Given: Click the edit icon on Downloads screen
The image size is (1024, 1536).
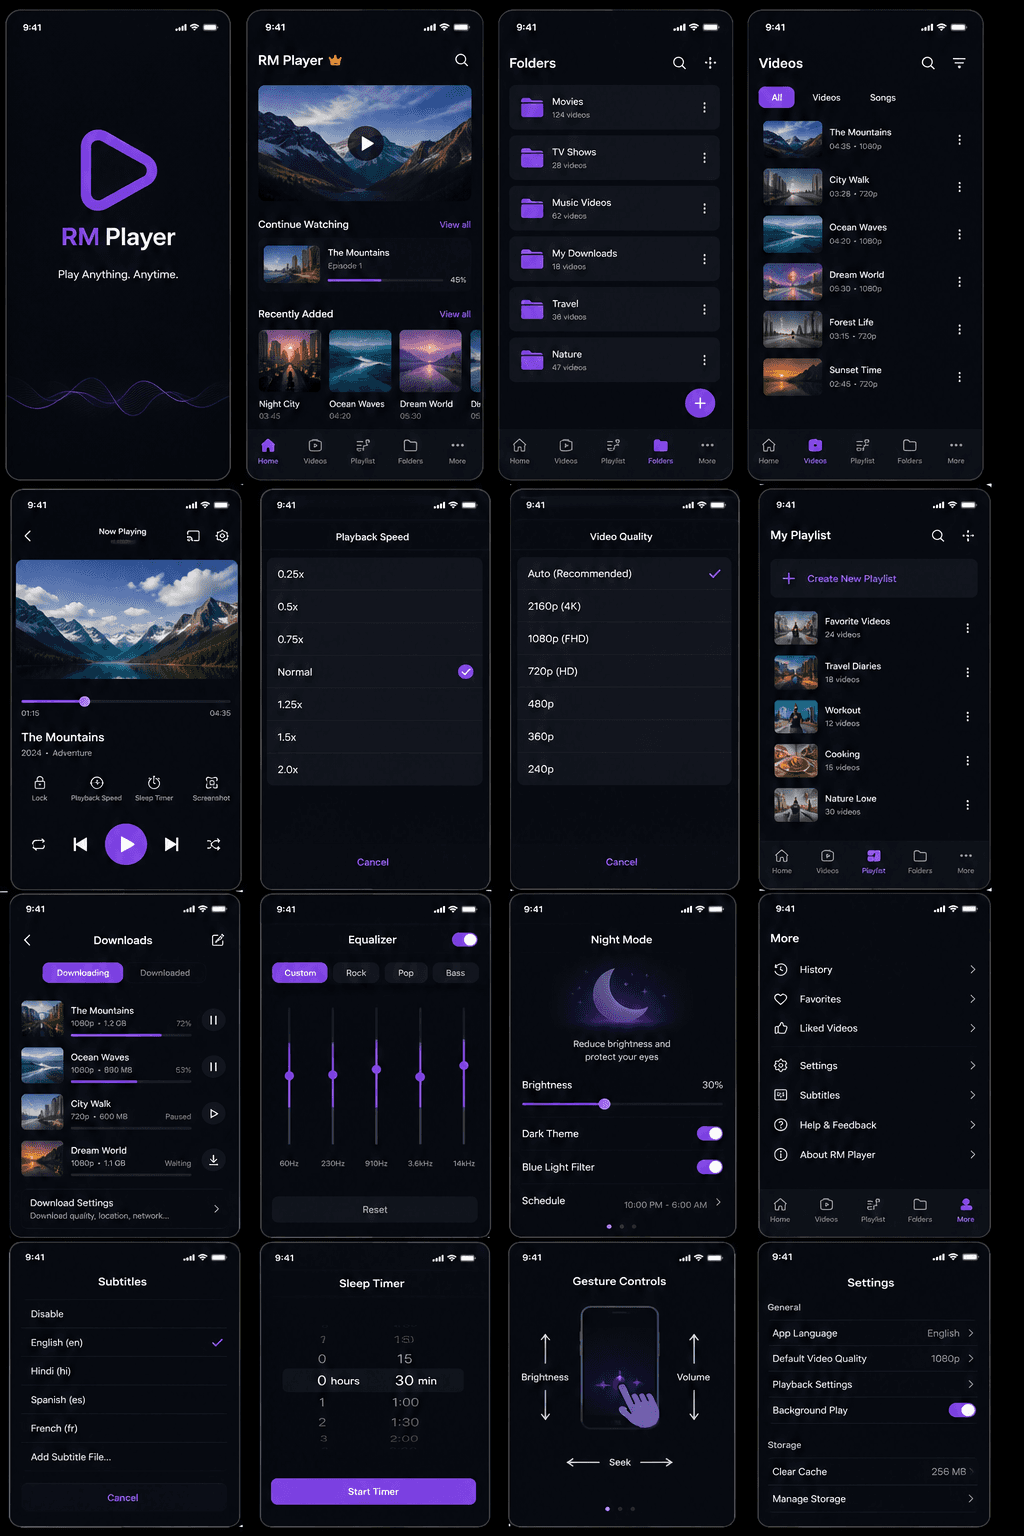Looking at the screenshot, I should (x=218, y=940).
